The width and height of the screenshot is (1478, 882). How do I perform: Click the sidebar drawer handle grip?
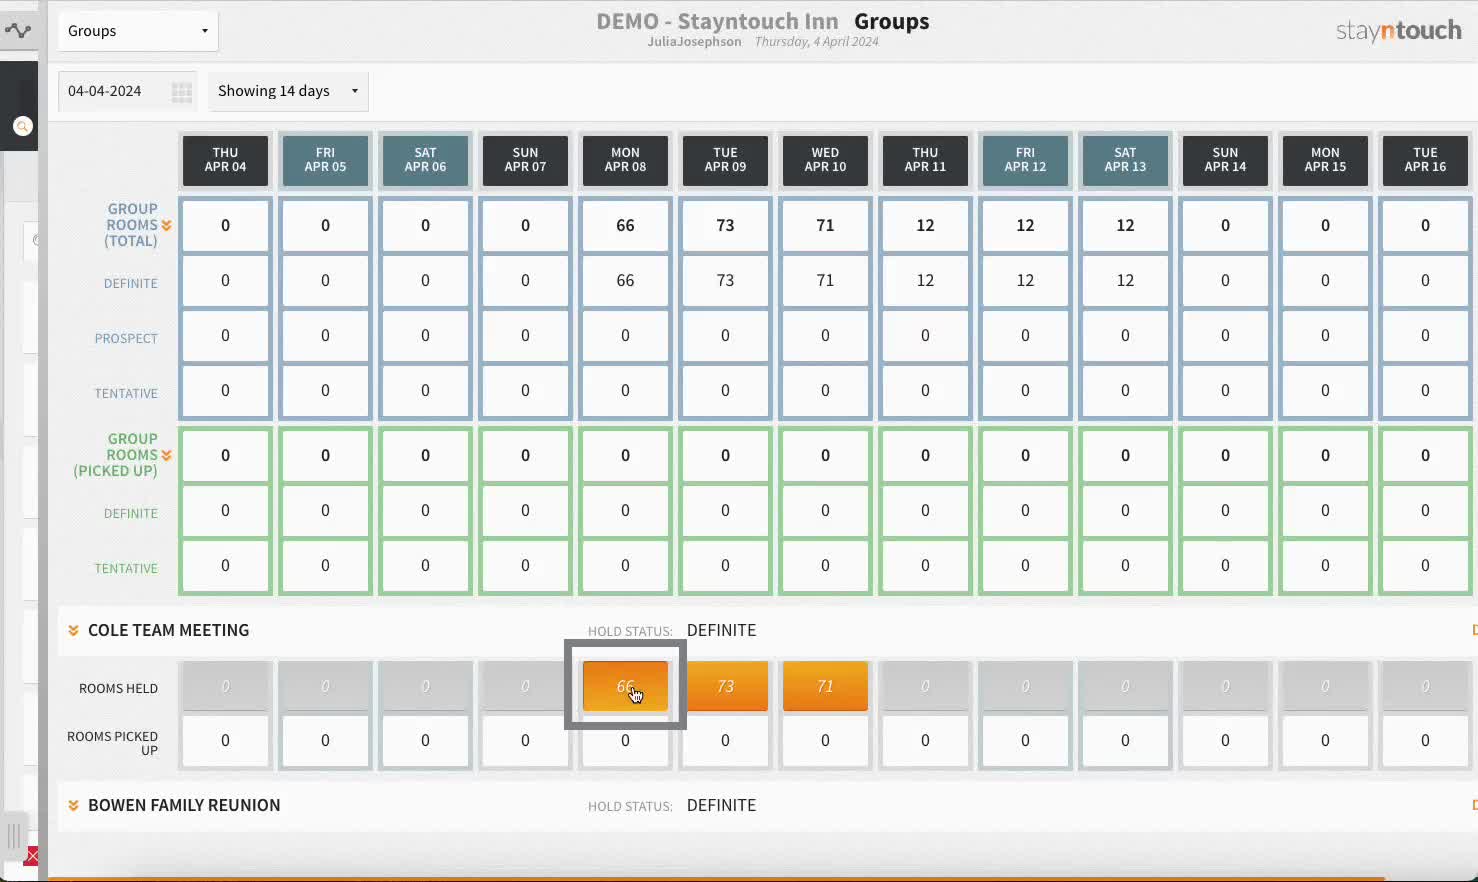pos(14,836)
